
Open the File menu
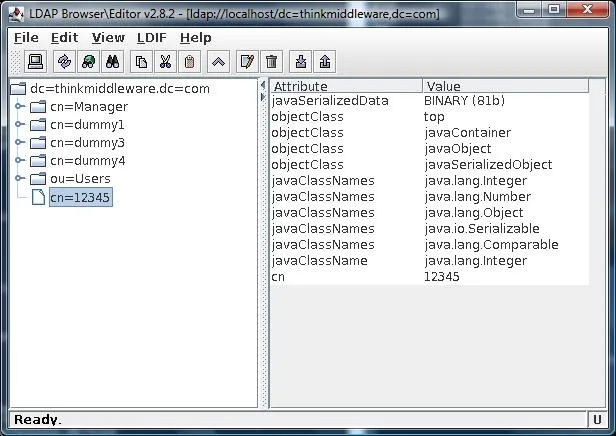26,38
